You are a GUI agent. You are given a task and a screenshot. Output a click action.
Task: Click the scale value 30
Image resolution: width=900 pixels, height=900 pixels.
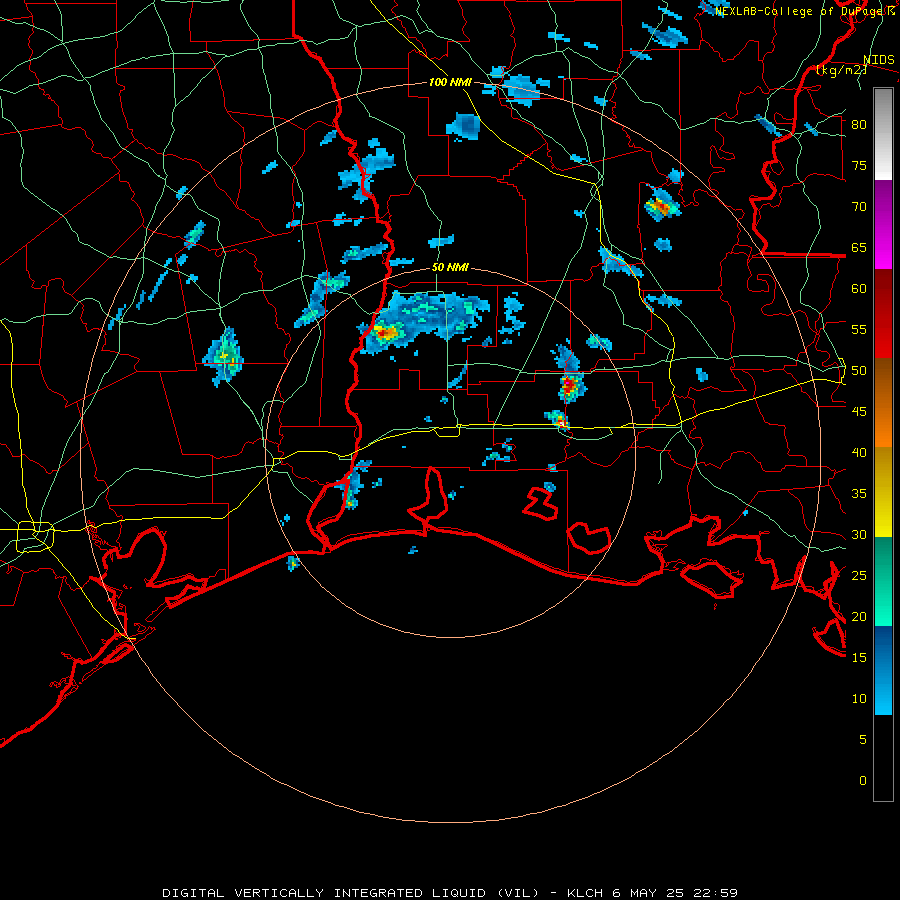click(x=859, y=534)
